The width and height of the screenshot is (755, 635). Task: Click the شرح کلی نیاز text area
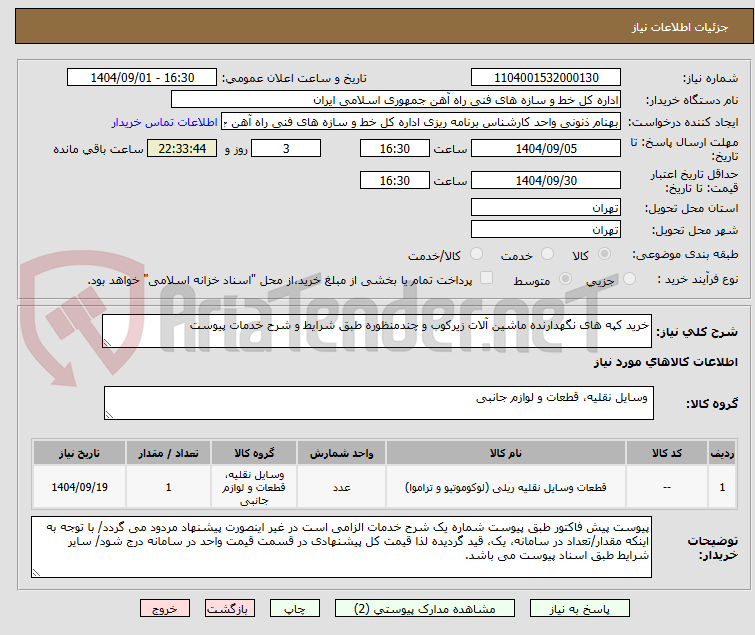click(377, 331)
